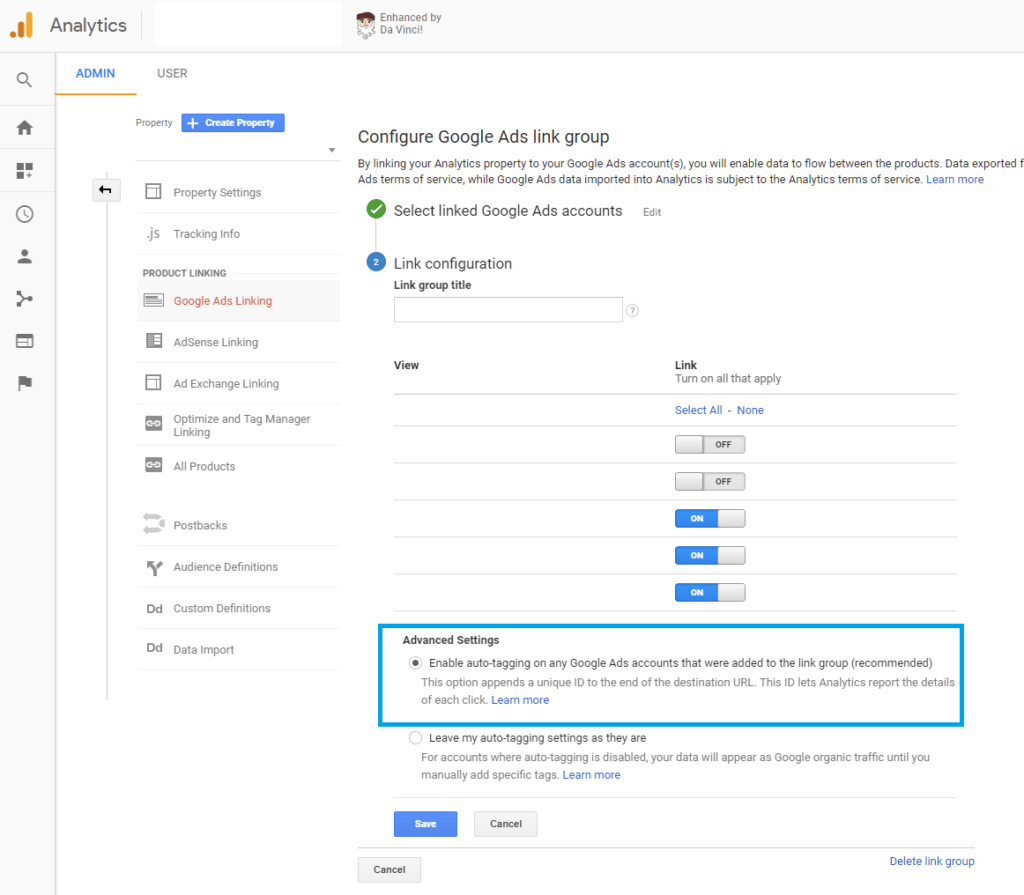Screen dimensions: 1024x895
Task: Select the Enable auto-tagging radio option
Action: (415, 663)
